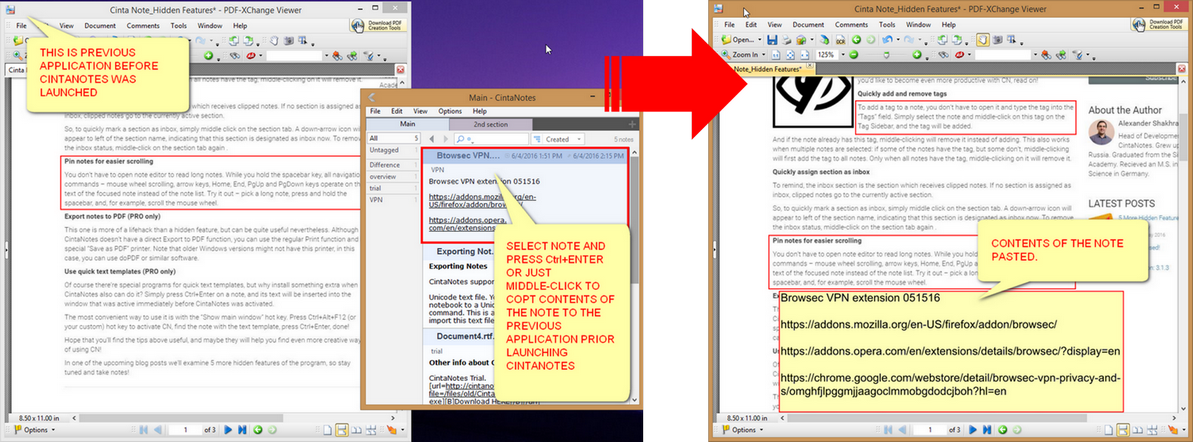Click Previous Page arrow in right window
Viewport: 1193px width, 442px height.
pyautogui.click(x=902, y=430)
